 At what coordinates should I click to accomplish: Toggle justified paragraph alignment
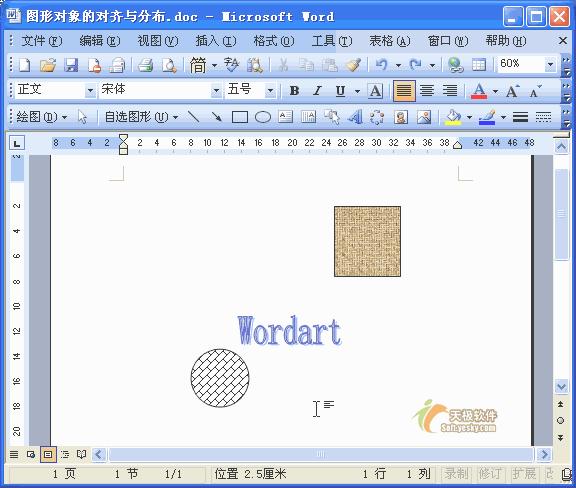[x=404, y=90]
